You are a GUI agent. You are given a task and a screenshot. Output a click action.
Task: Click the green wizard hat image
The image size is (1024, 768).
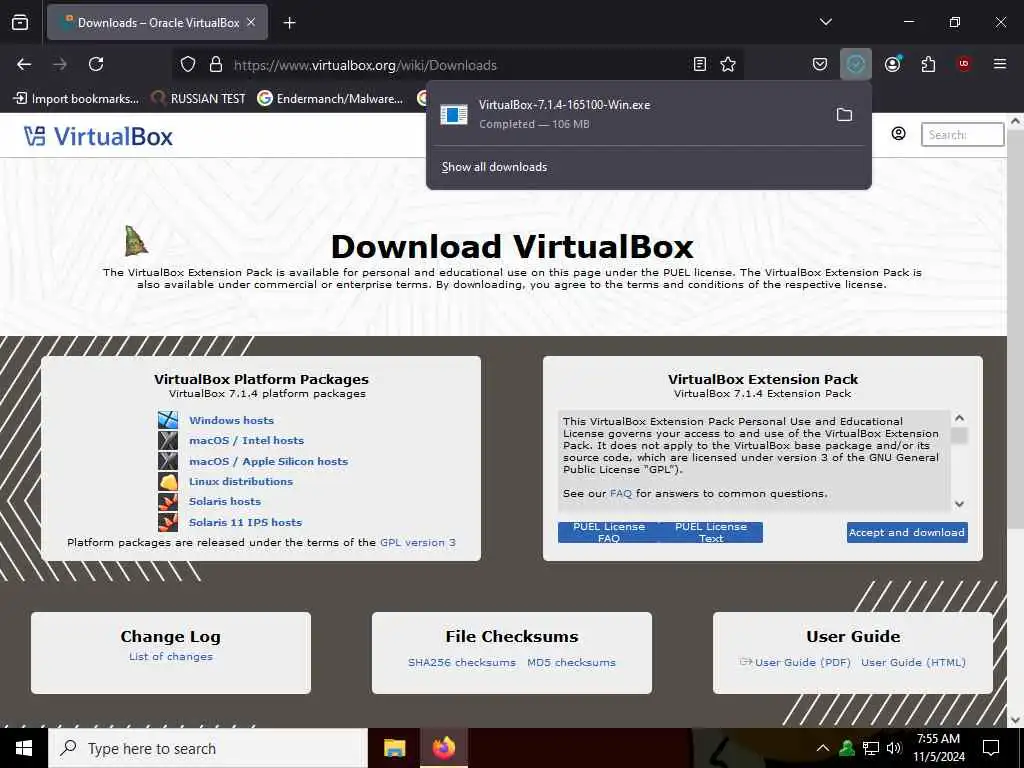pos(136,240)
